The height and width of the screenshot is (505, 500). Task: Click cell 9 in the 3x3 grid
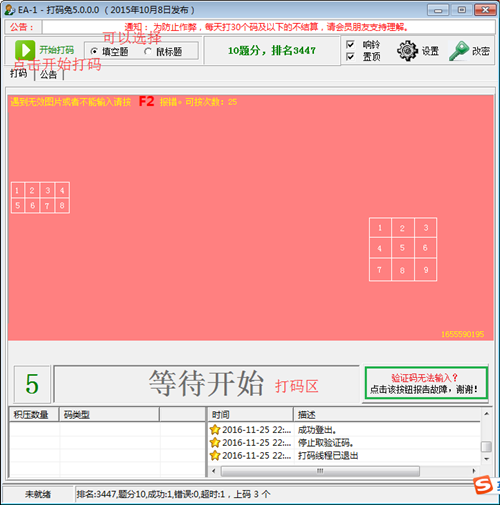pos(426,270)
